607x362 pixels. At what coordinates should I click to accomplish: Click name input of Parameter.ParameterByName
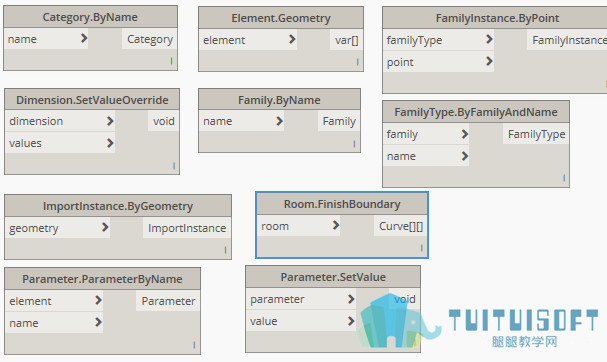pyautogui.click(x=54, y=323)
